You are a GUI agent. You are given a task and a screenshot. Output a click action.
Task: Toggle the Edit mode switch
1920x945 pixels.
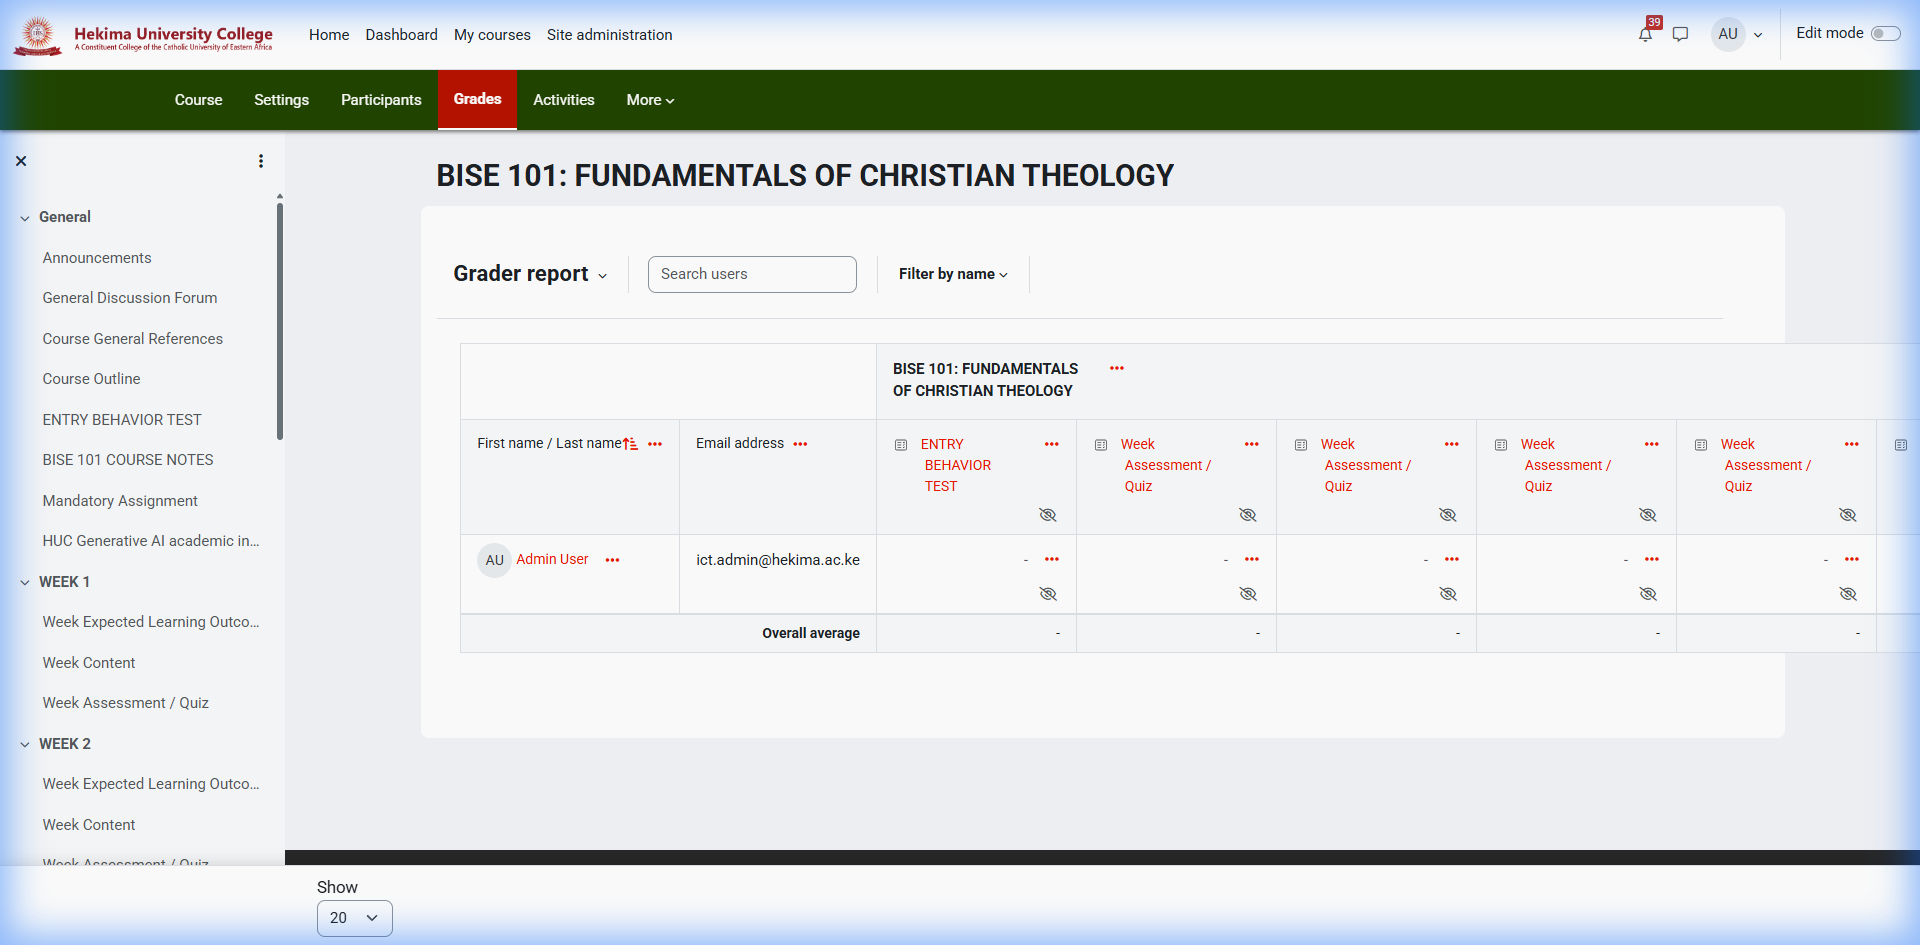[1885, 33]
